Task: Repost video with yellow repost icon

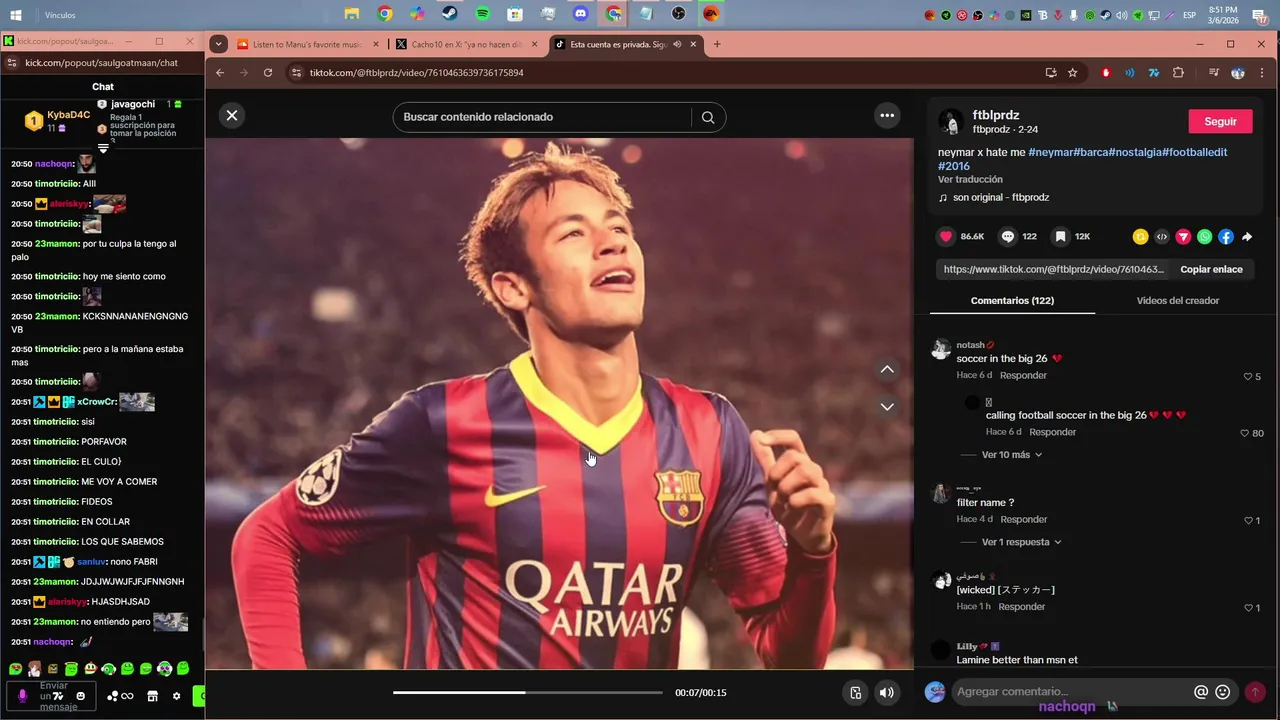Action: [1140, 237]
